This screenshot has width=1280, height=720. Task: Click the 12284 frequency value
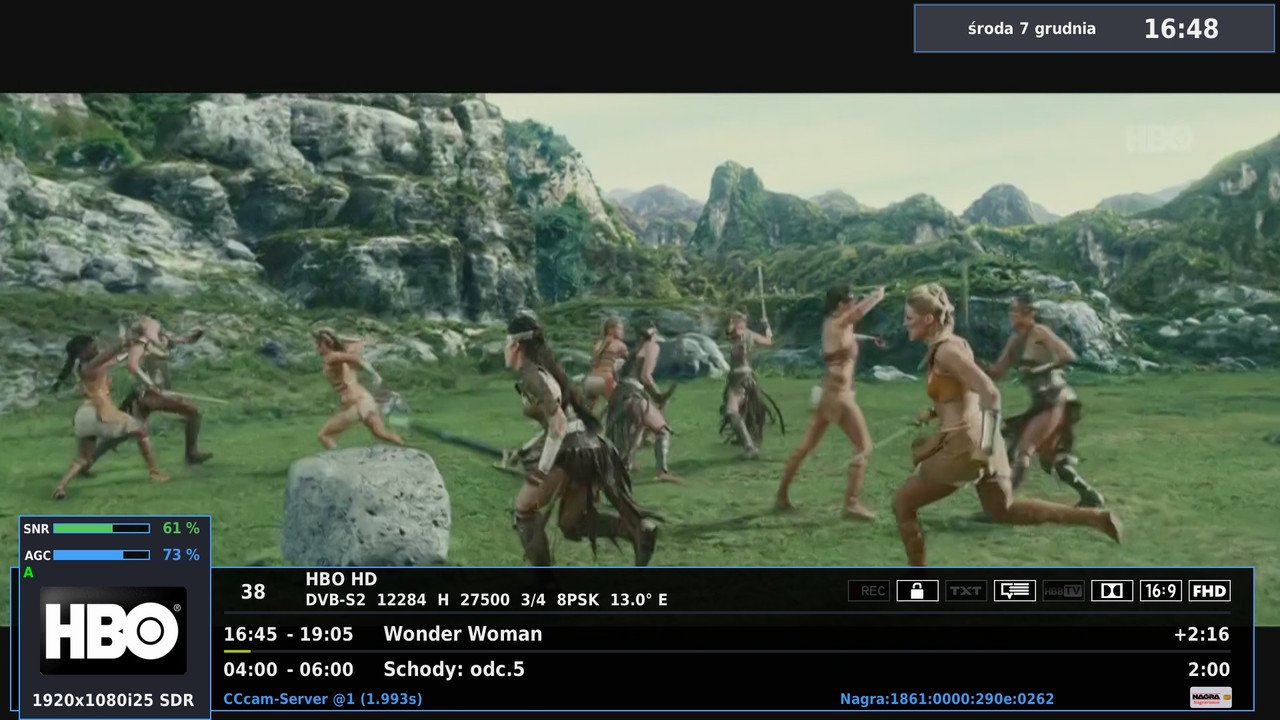click(401, 600)
